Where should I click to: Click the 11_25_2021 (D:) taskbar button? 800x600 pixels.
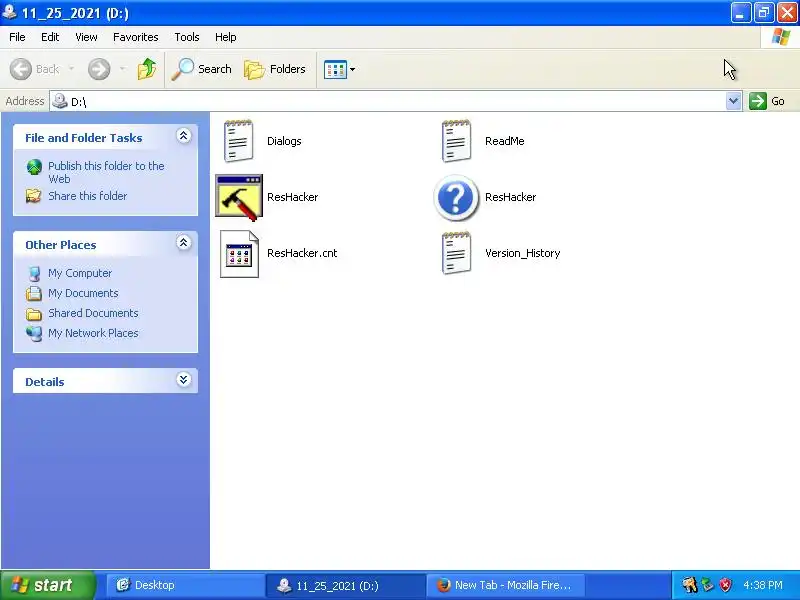click(x=345, y=585)
